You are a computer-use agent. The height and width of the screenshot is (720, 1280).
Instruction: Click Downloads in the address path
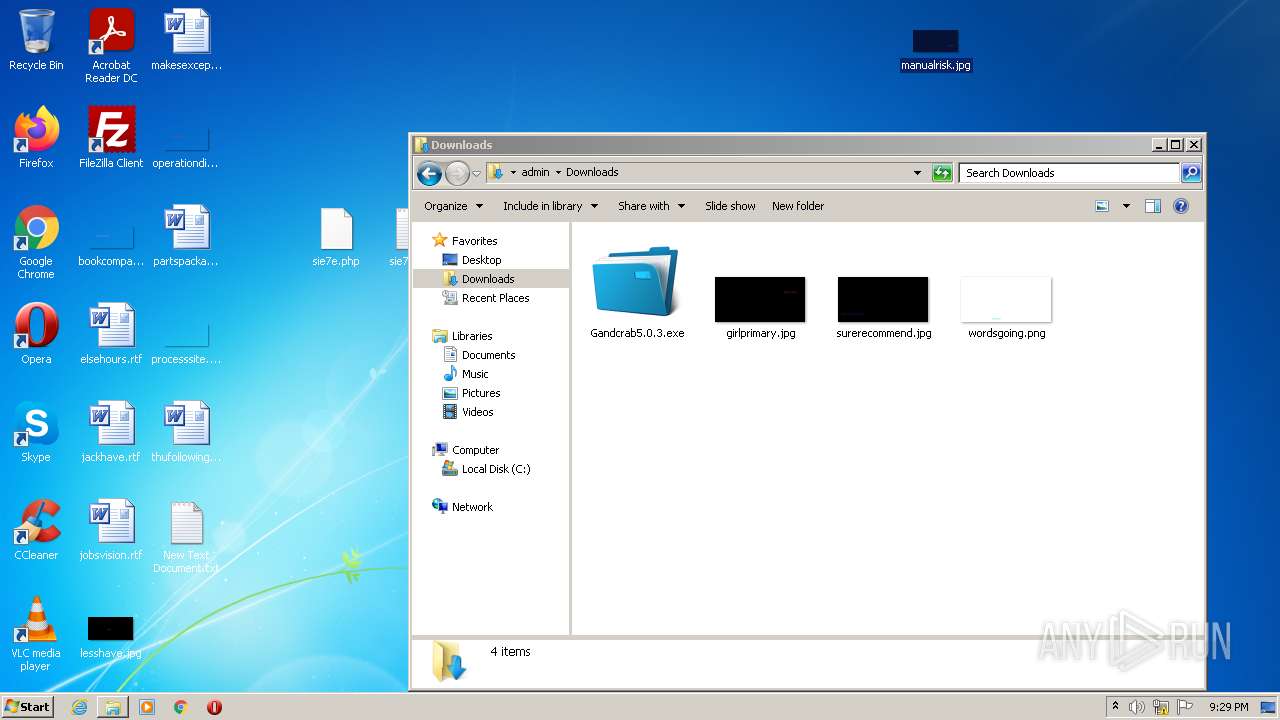point(592,172)
